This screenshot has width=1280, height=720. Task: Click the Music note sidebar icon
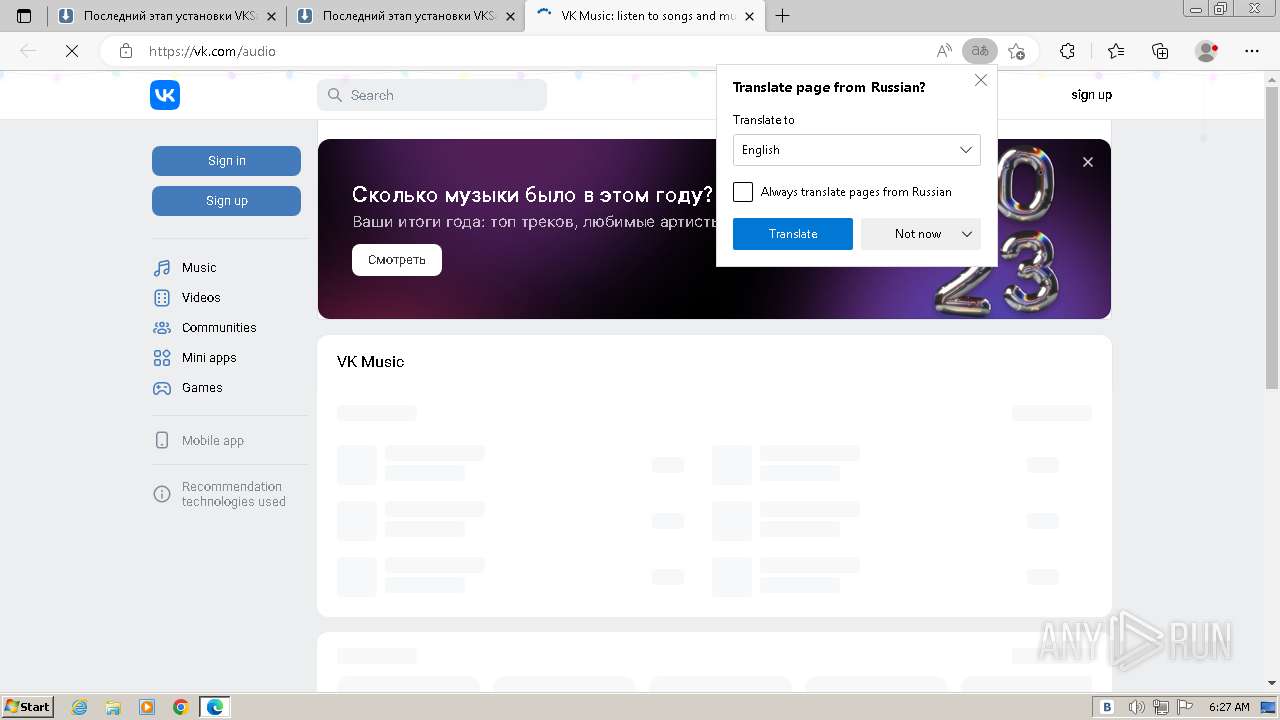click(x=162, y=268)
